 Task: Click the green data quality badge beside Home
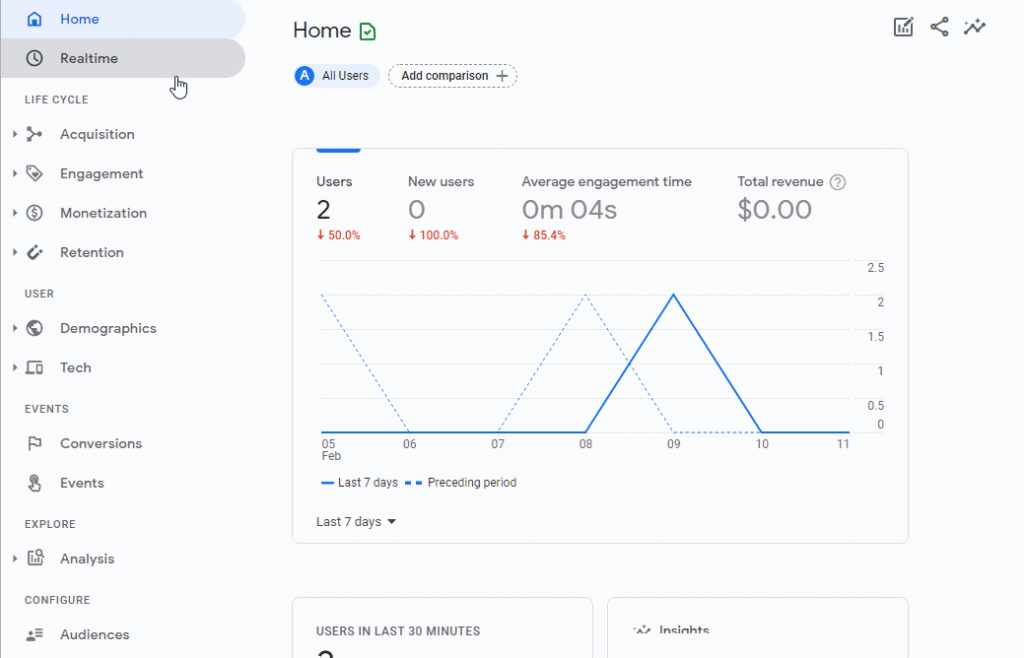tap(367, 31)
